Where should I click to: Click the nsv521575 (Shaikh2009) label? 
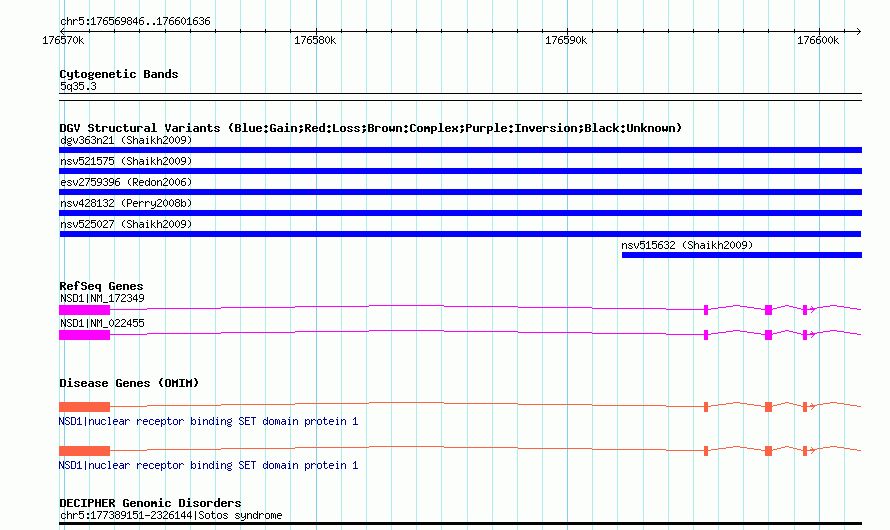[x=126, y=161]
